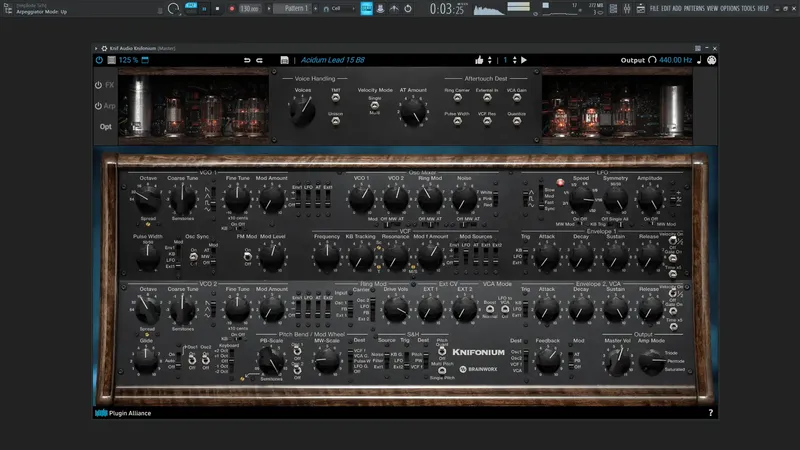Click the Voices knob

point(303,111)
